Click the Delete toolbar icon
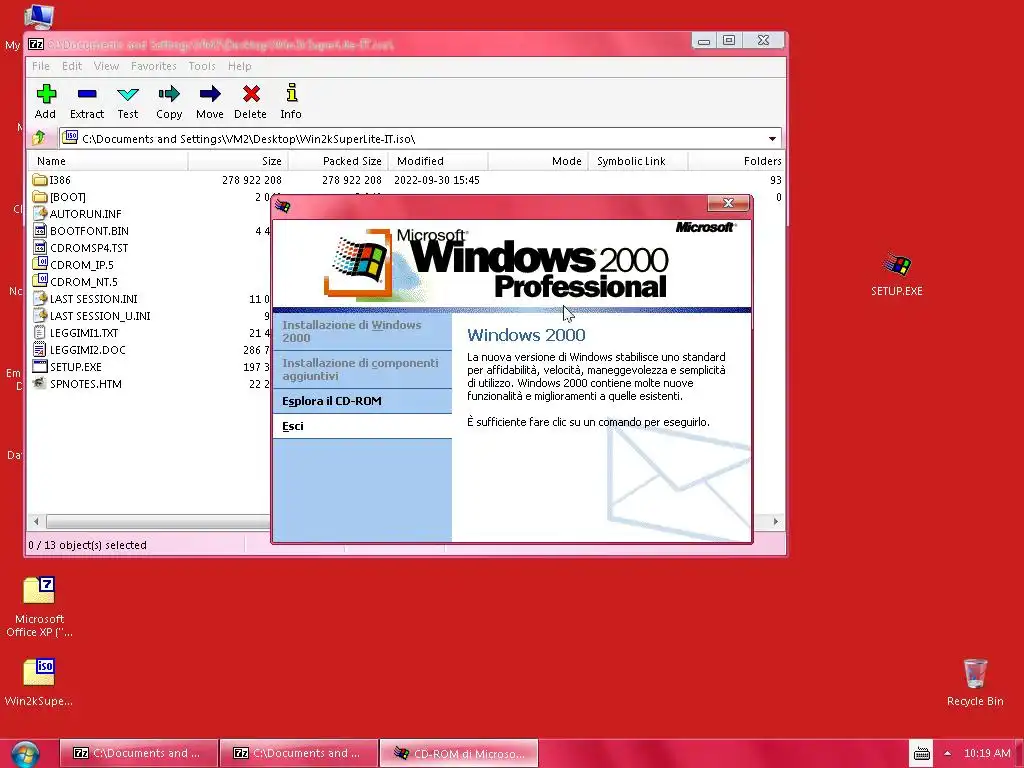 [x=251, y=94]
